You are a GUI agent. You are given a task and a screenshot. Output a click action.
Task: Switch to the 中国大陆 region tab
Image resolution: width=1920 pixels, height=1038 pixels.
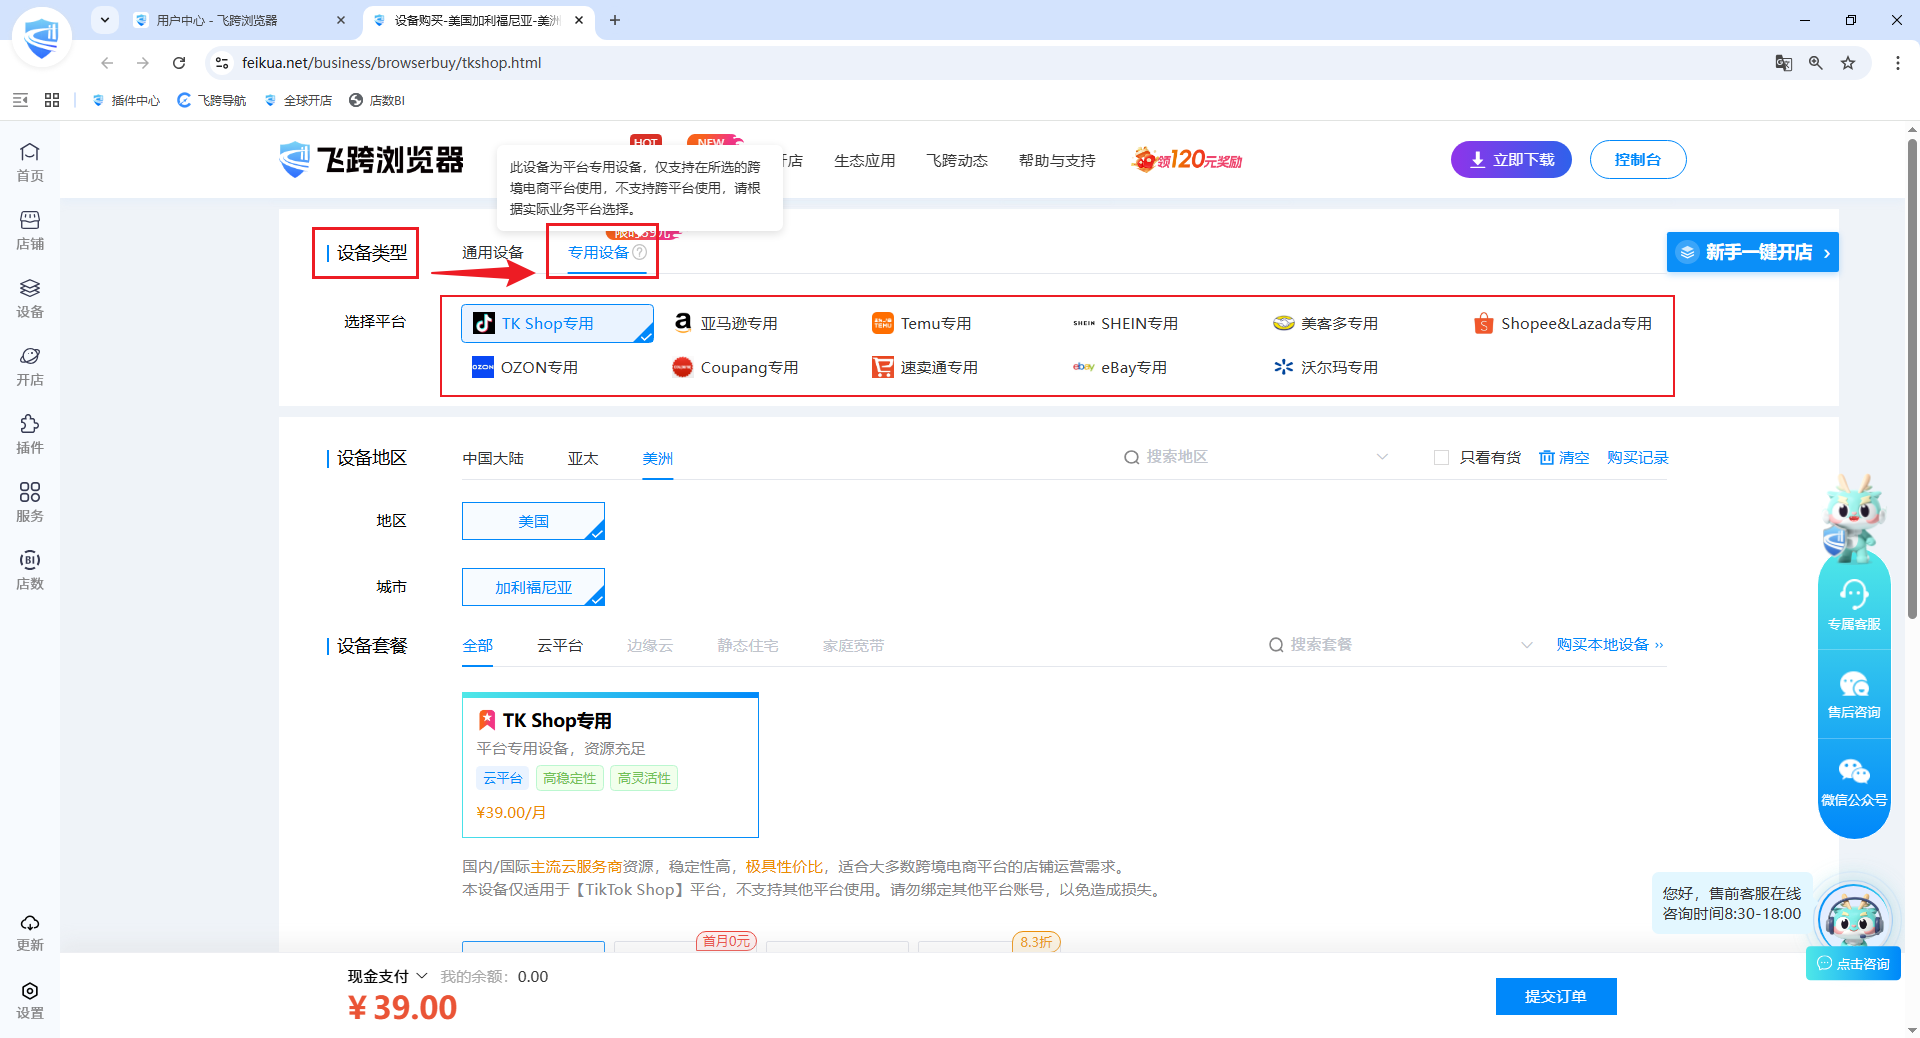point(493,458)
